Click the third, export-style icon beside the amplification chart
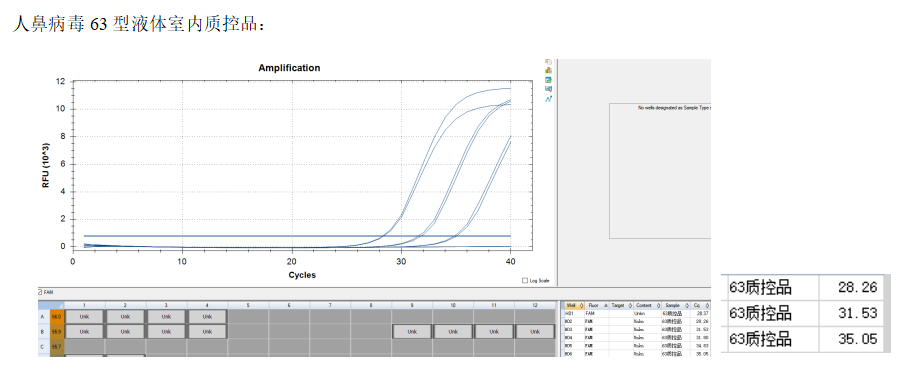The image size is (907, 369). tap(548, 80)
